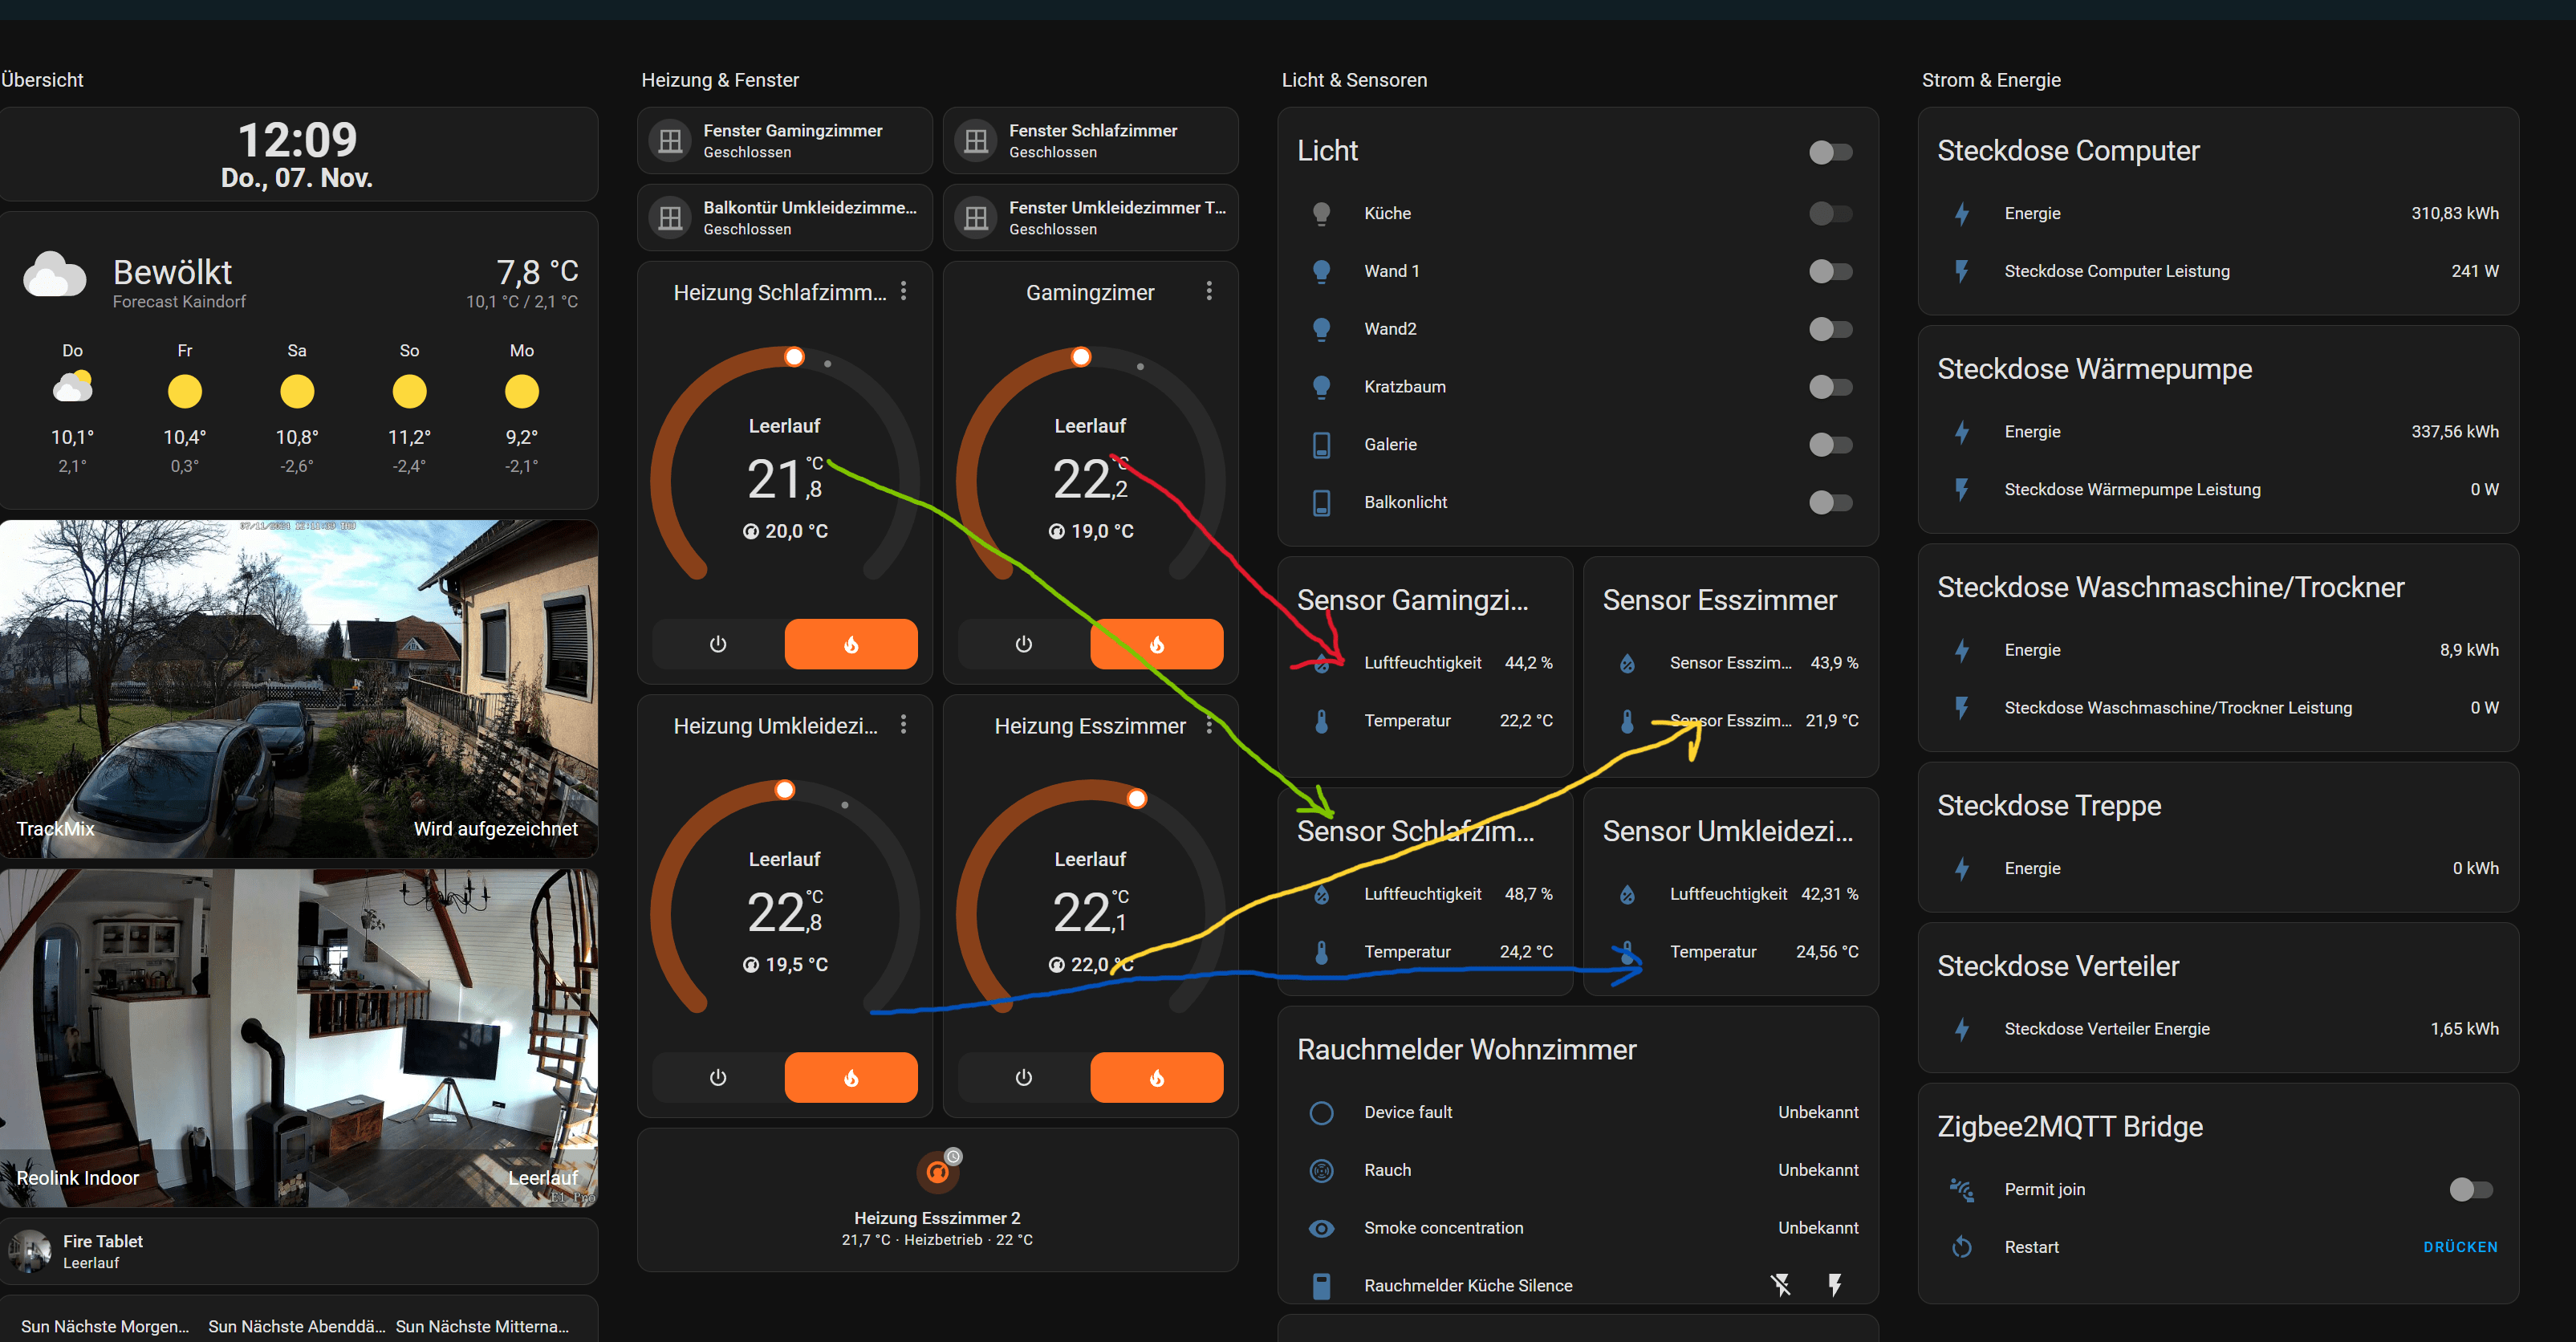This screenshot has height=1342, width=2576.
Task: Open three-dot menu on Heizung Umkleidezimmer card
Action: 903,724
